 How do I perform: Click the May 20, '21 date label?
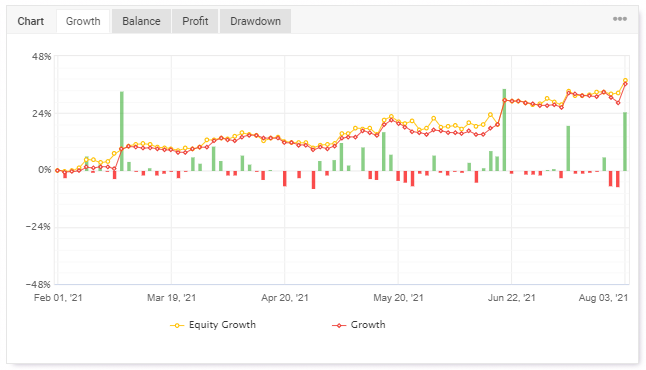(x=398, y=297)
